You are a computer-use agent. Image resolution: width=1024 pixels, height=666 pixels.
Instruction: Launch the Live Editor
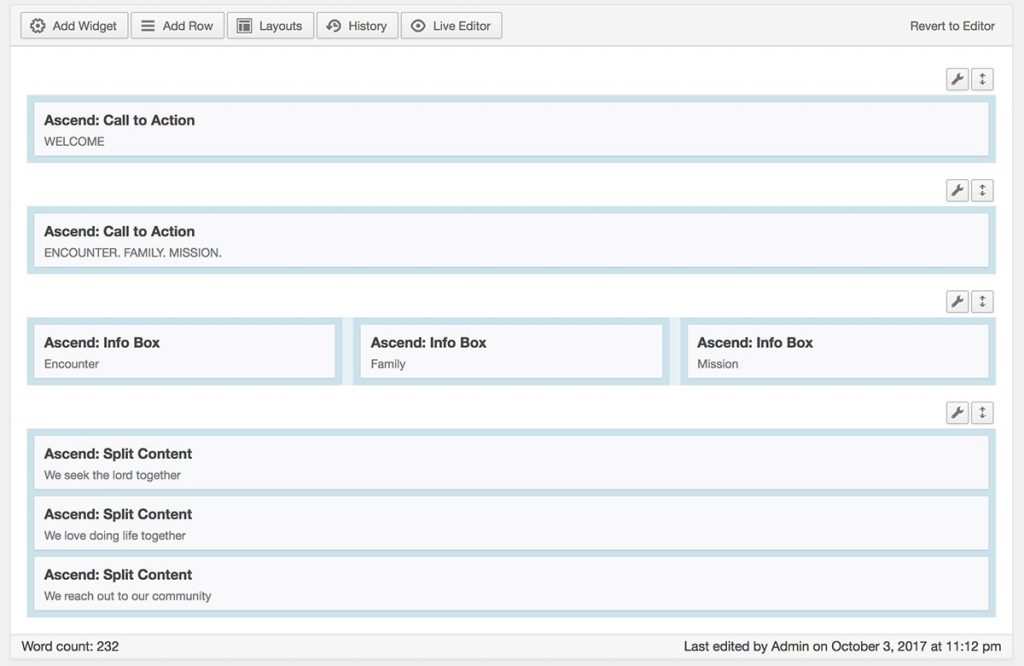click(x=451, y=25)
